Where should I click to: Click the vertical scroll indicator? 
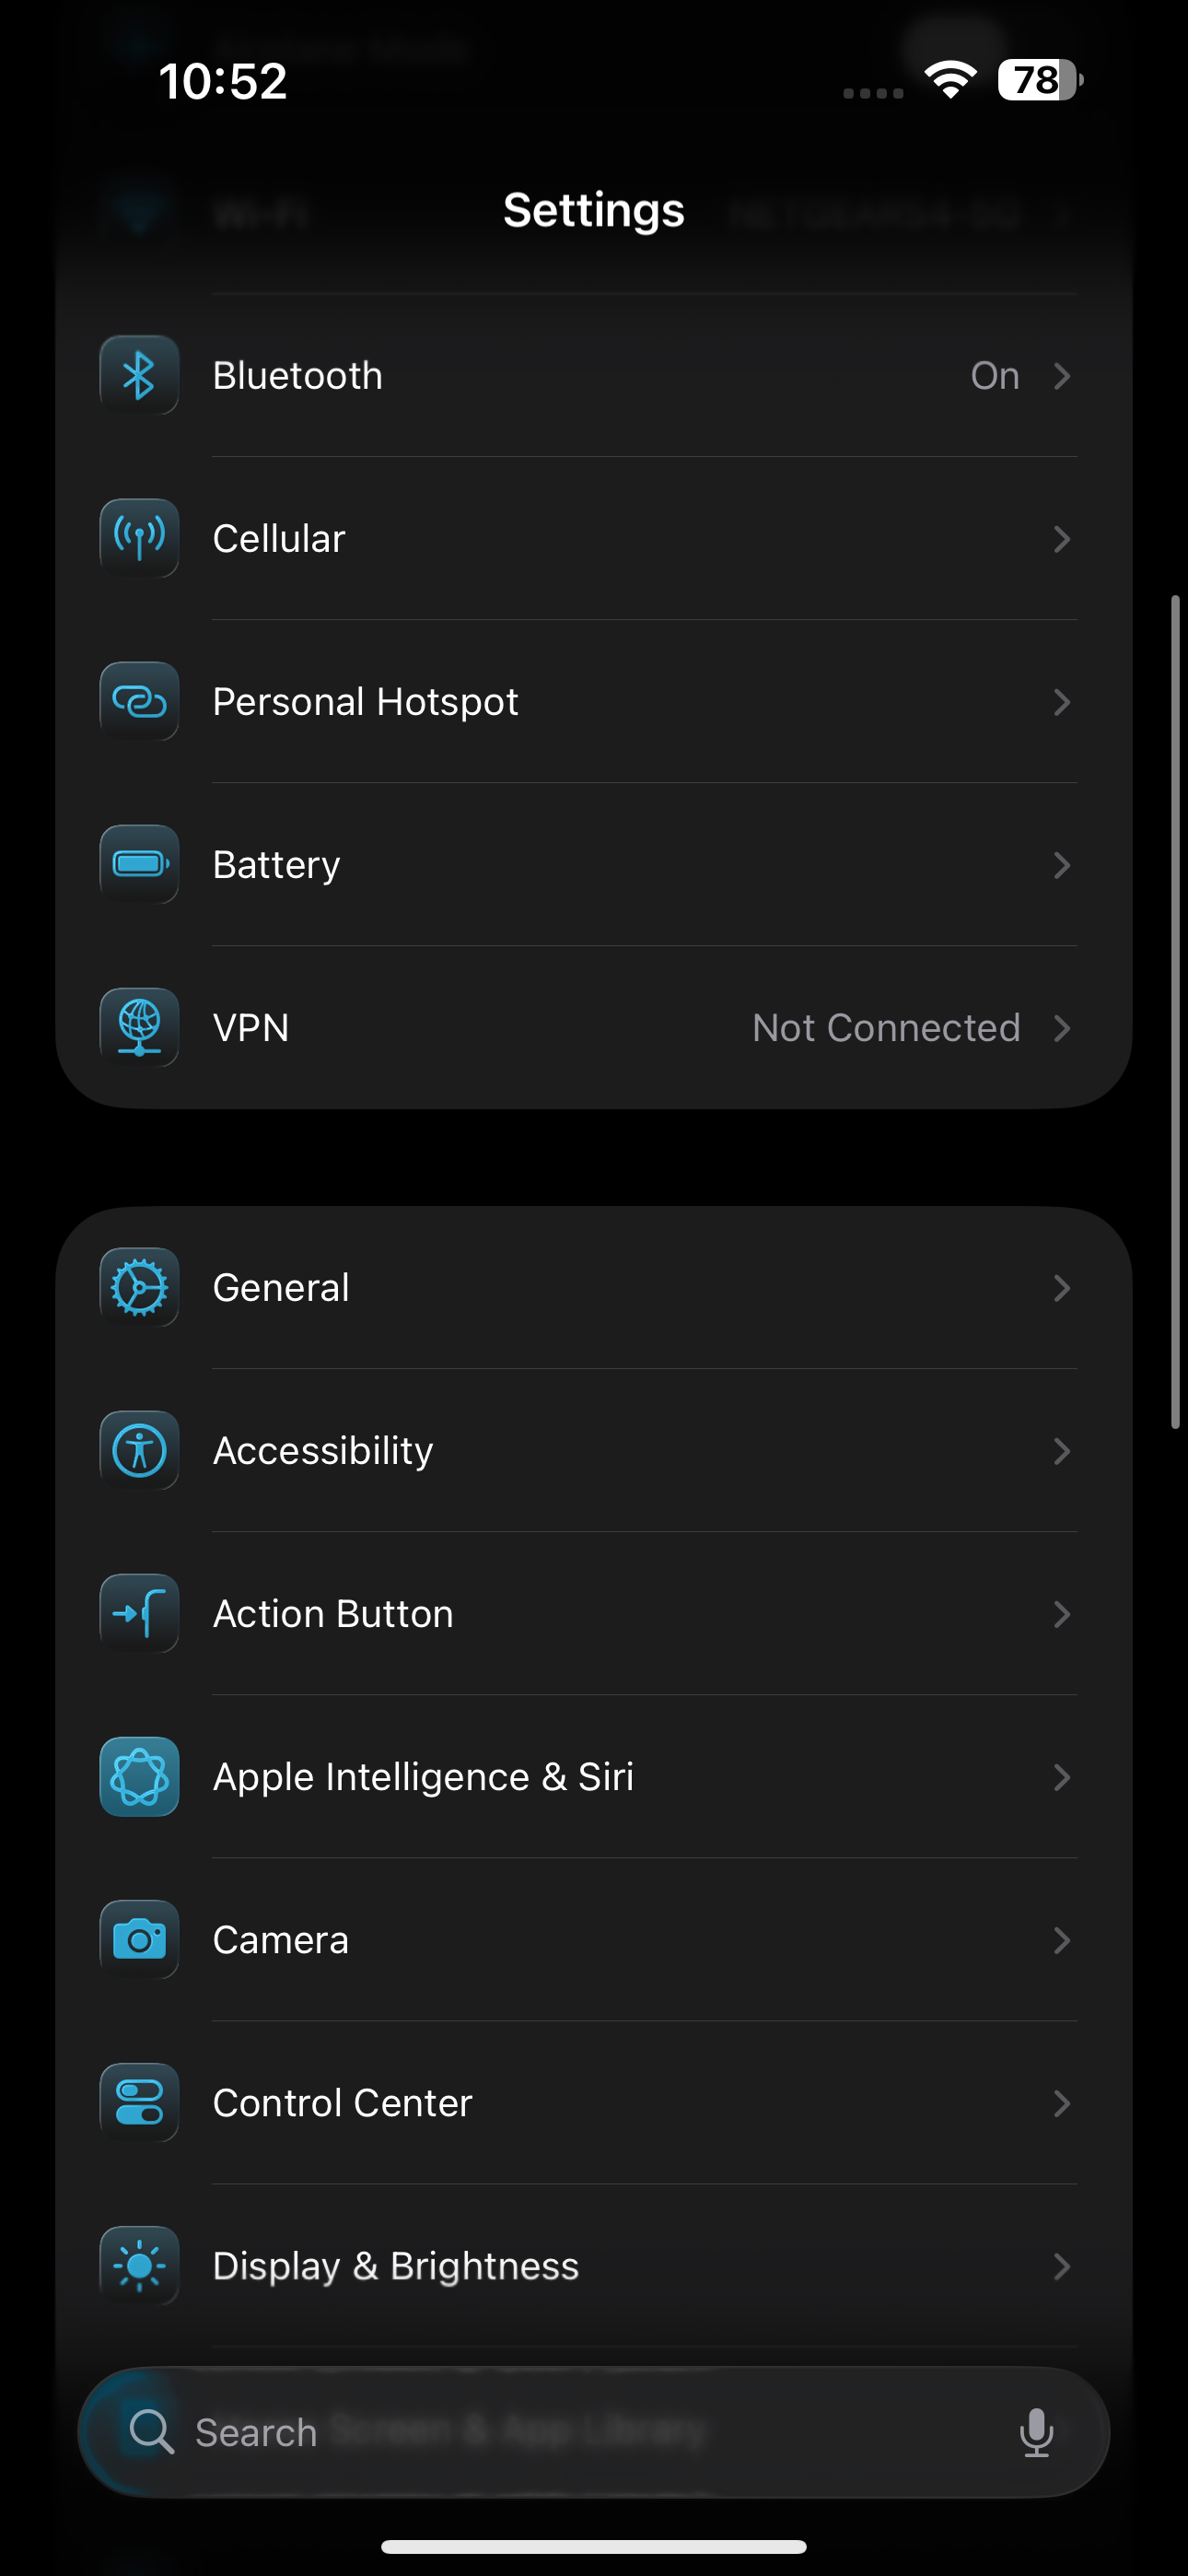(1176, 1010)
